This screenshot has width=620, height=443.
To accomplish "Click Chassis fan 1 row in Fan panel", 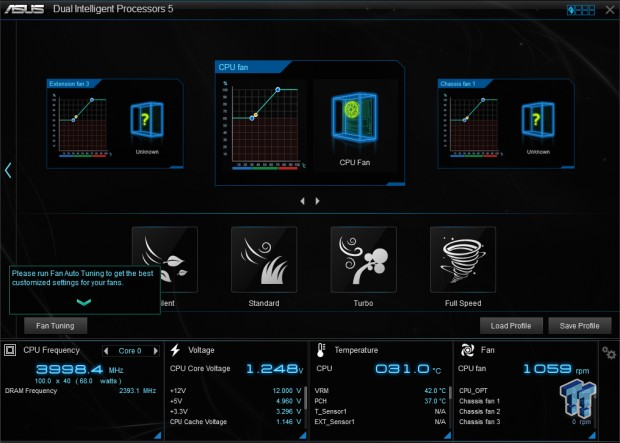I will click(525, 401).
